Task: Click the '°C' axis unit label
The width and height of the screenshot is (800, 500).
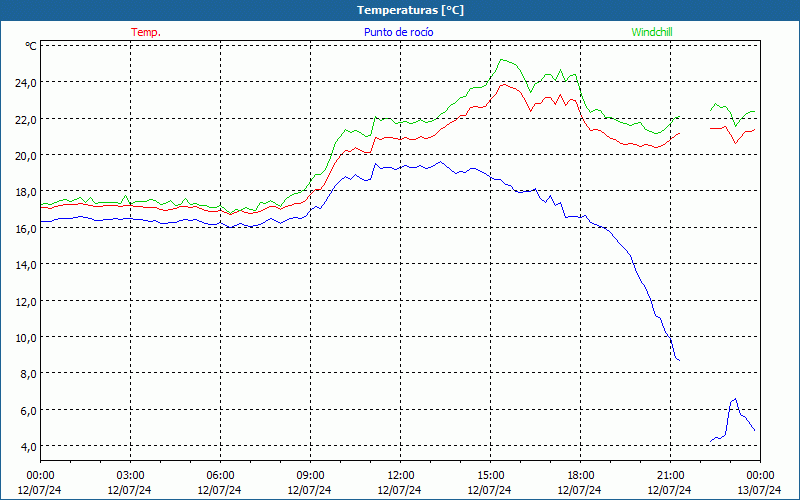Action: [x=31, y=46]
